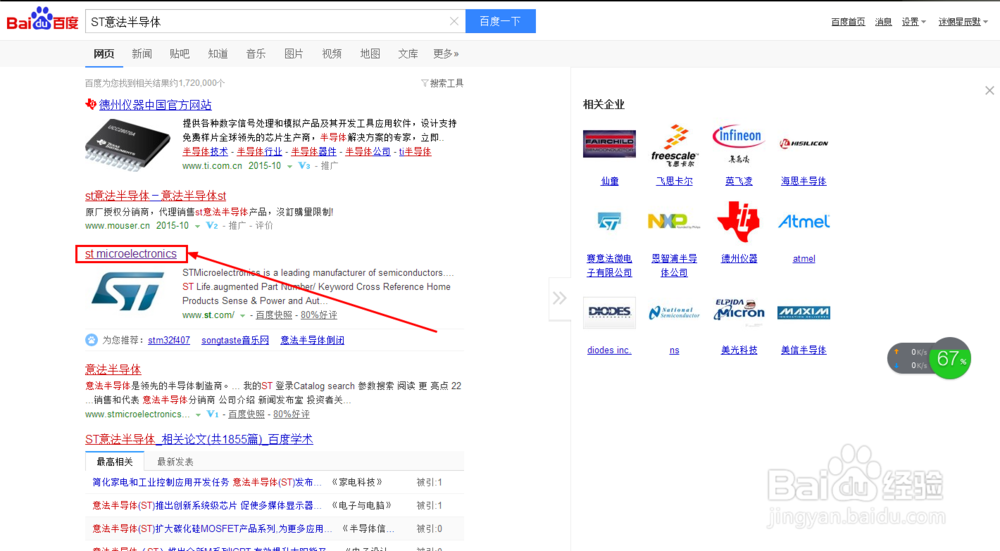Expand the 更多 tab menu
This screenshot has width=1000, height=551.
(x=446, y=54)
